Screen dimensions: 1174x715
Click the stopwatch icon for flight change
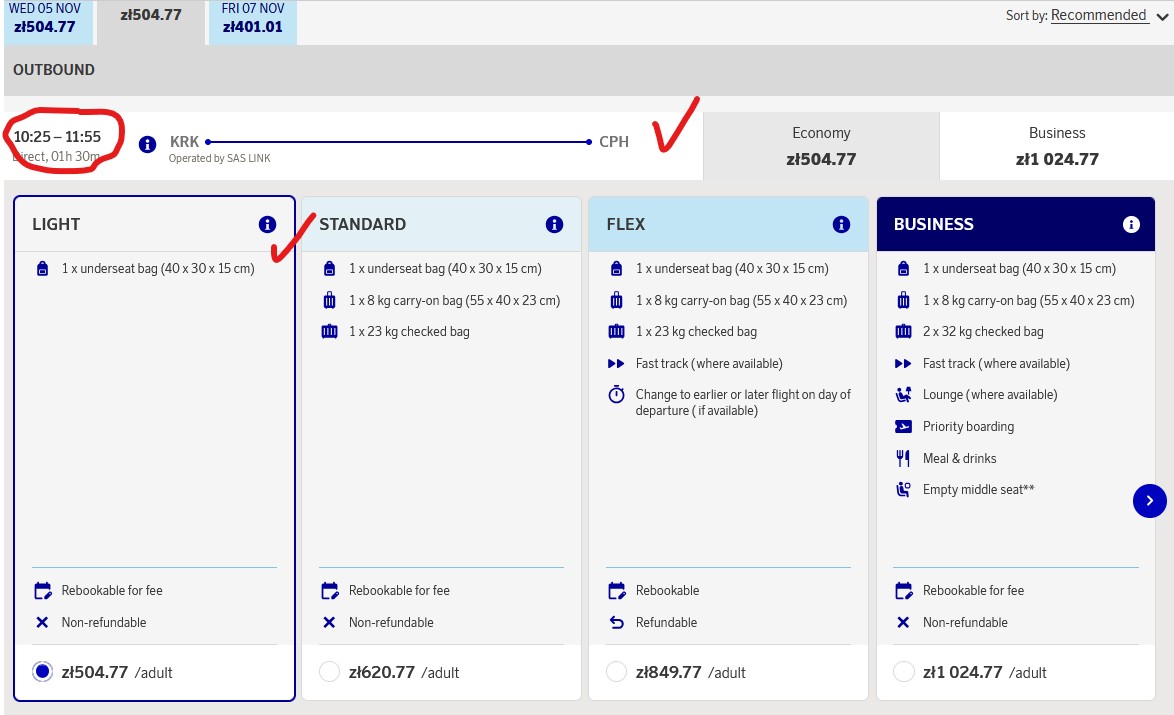pyautogui.click(x=616, y=395)
